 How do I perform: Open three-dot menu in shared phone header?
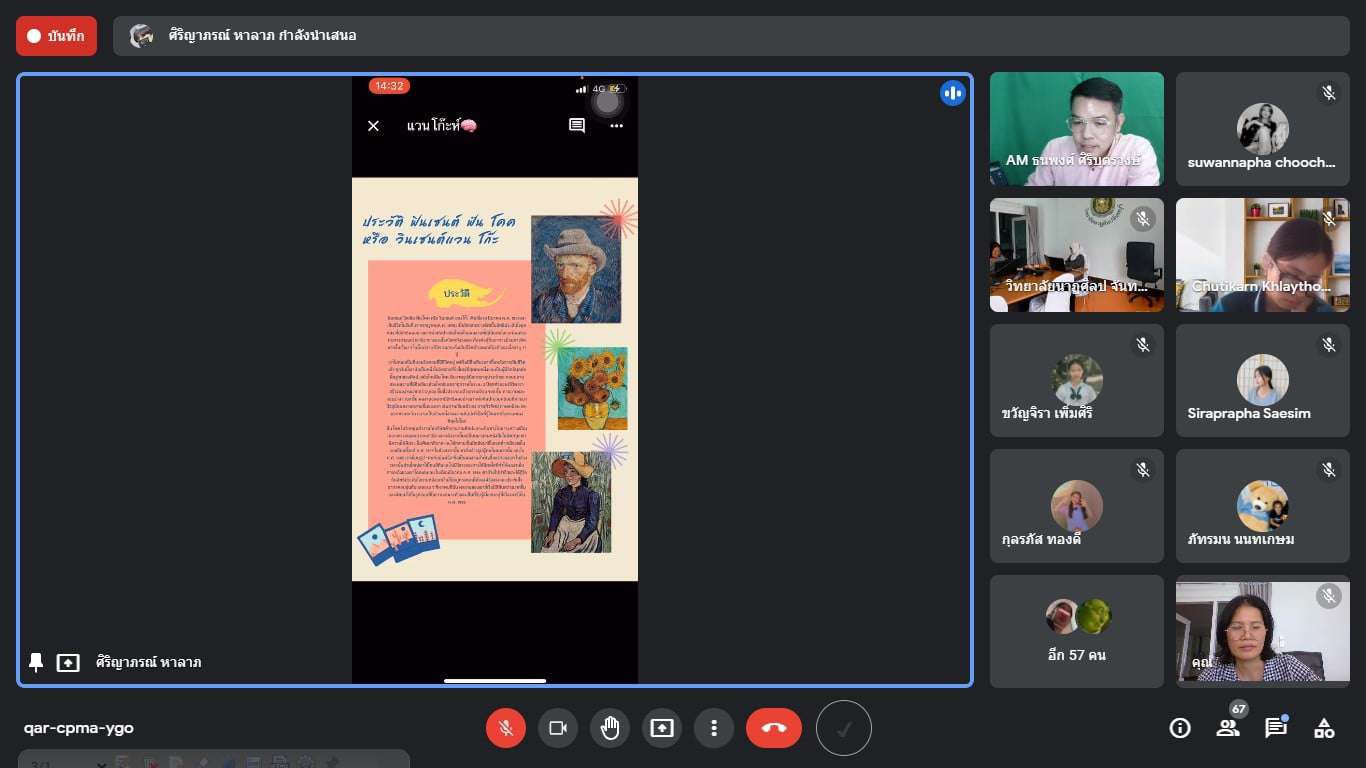click(616, 126)
